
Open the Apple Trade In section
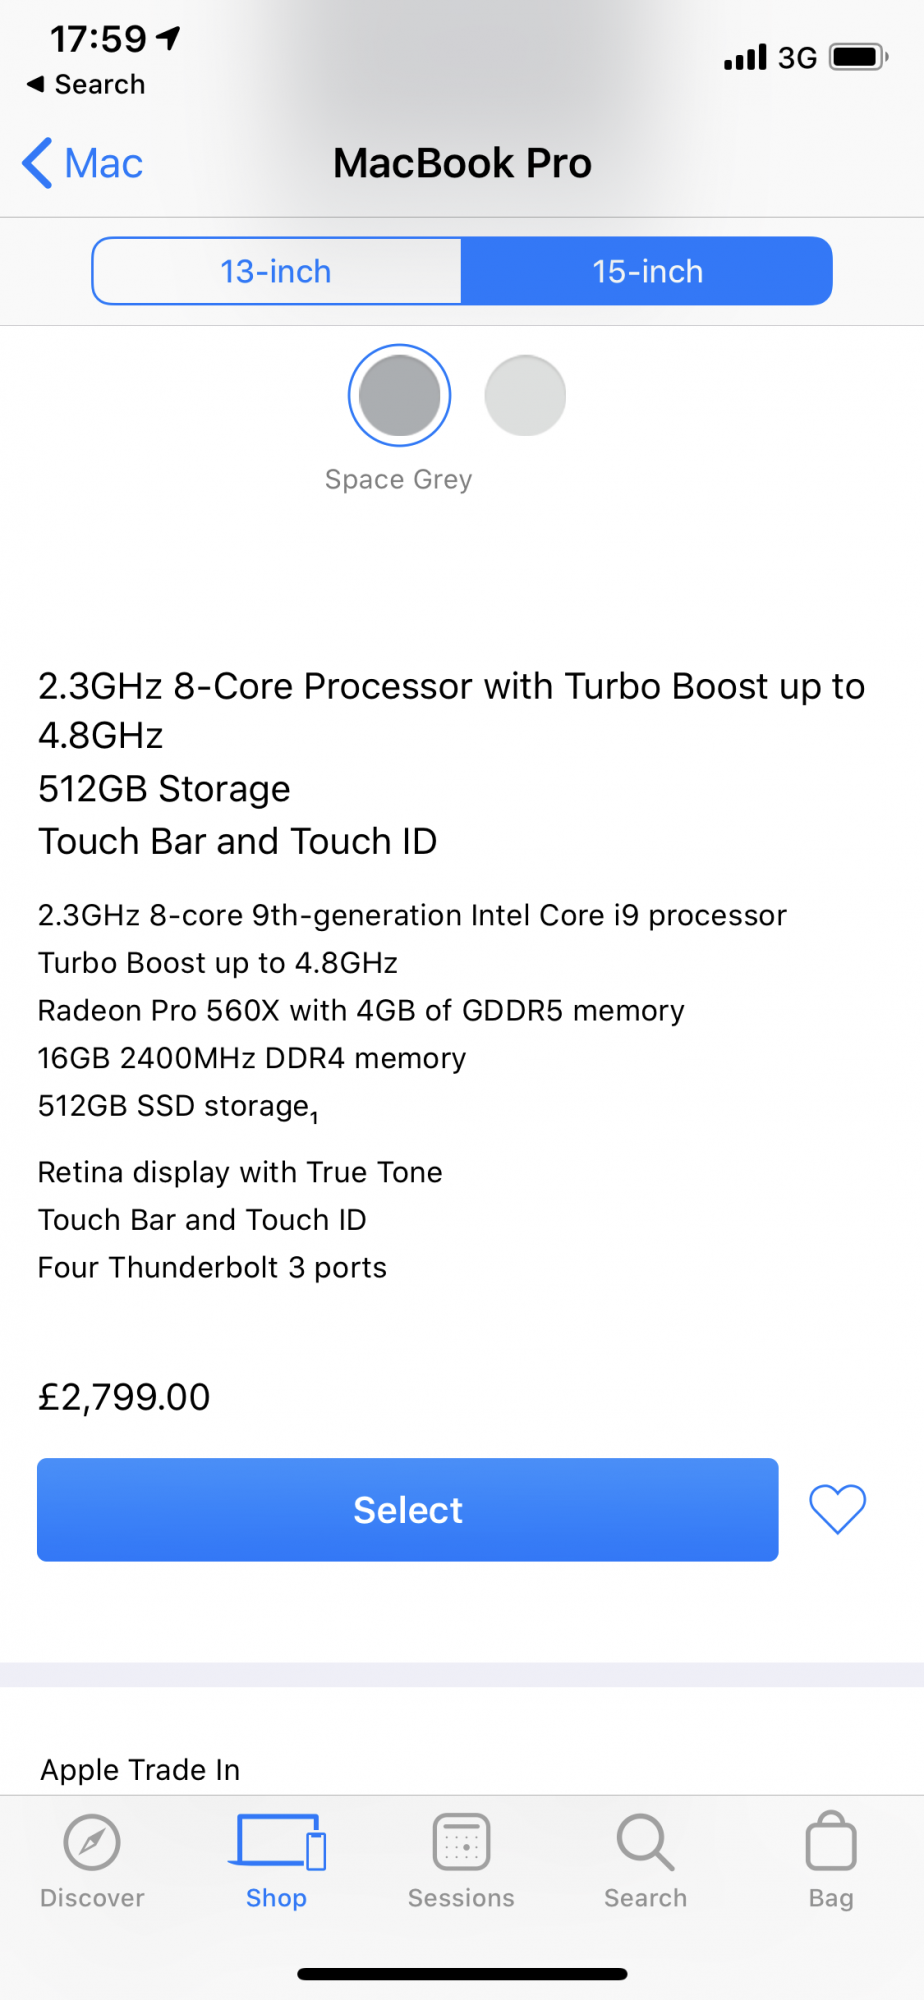[x=140, y=1769]
